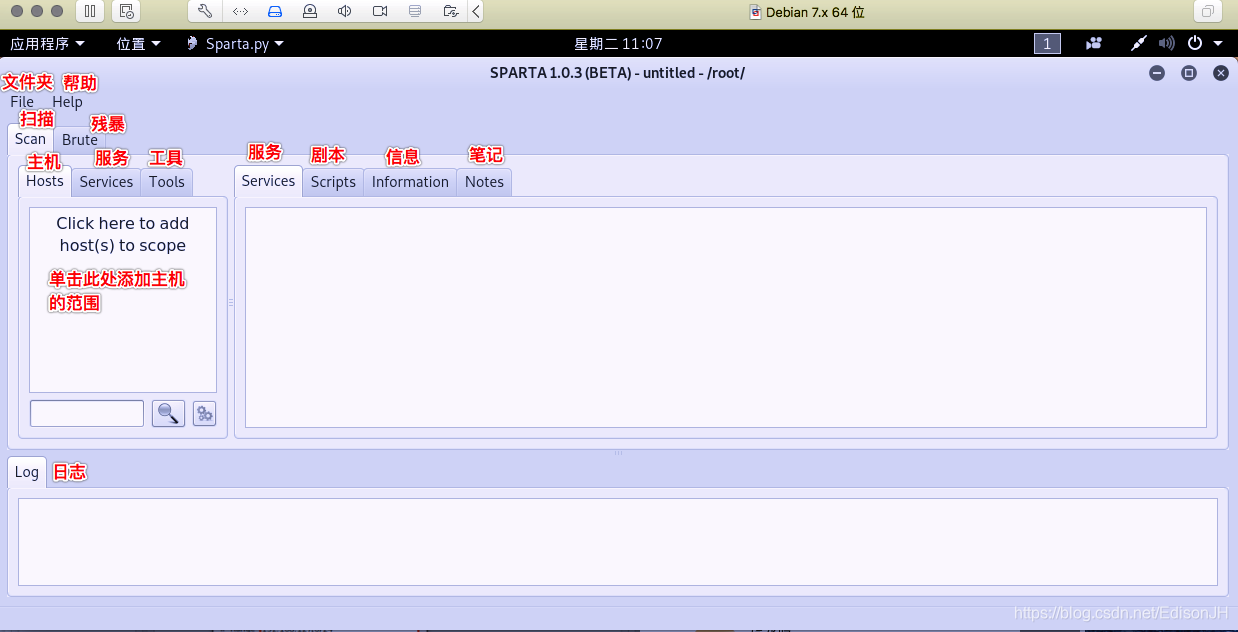Image resolution: width=1238 pixels, height=632 pixels.
Task: Click the magnifier search icon under Hosts
Action: tap(168, 413)
